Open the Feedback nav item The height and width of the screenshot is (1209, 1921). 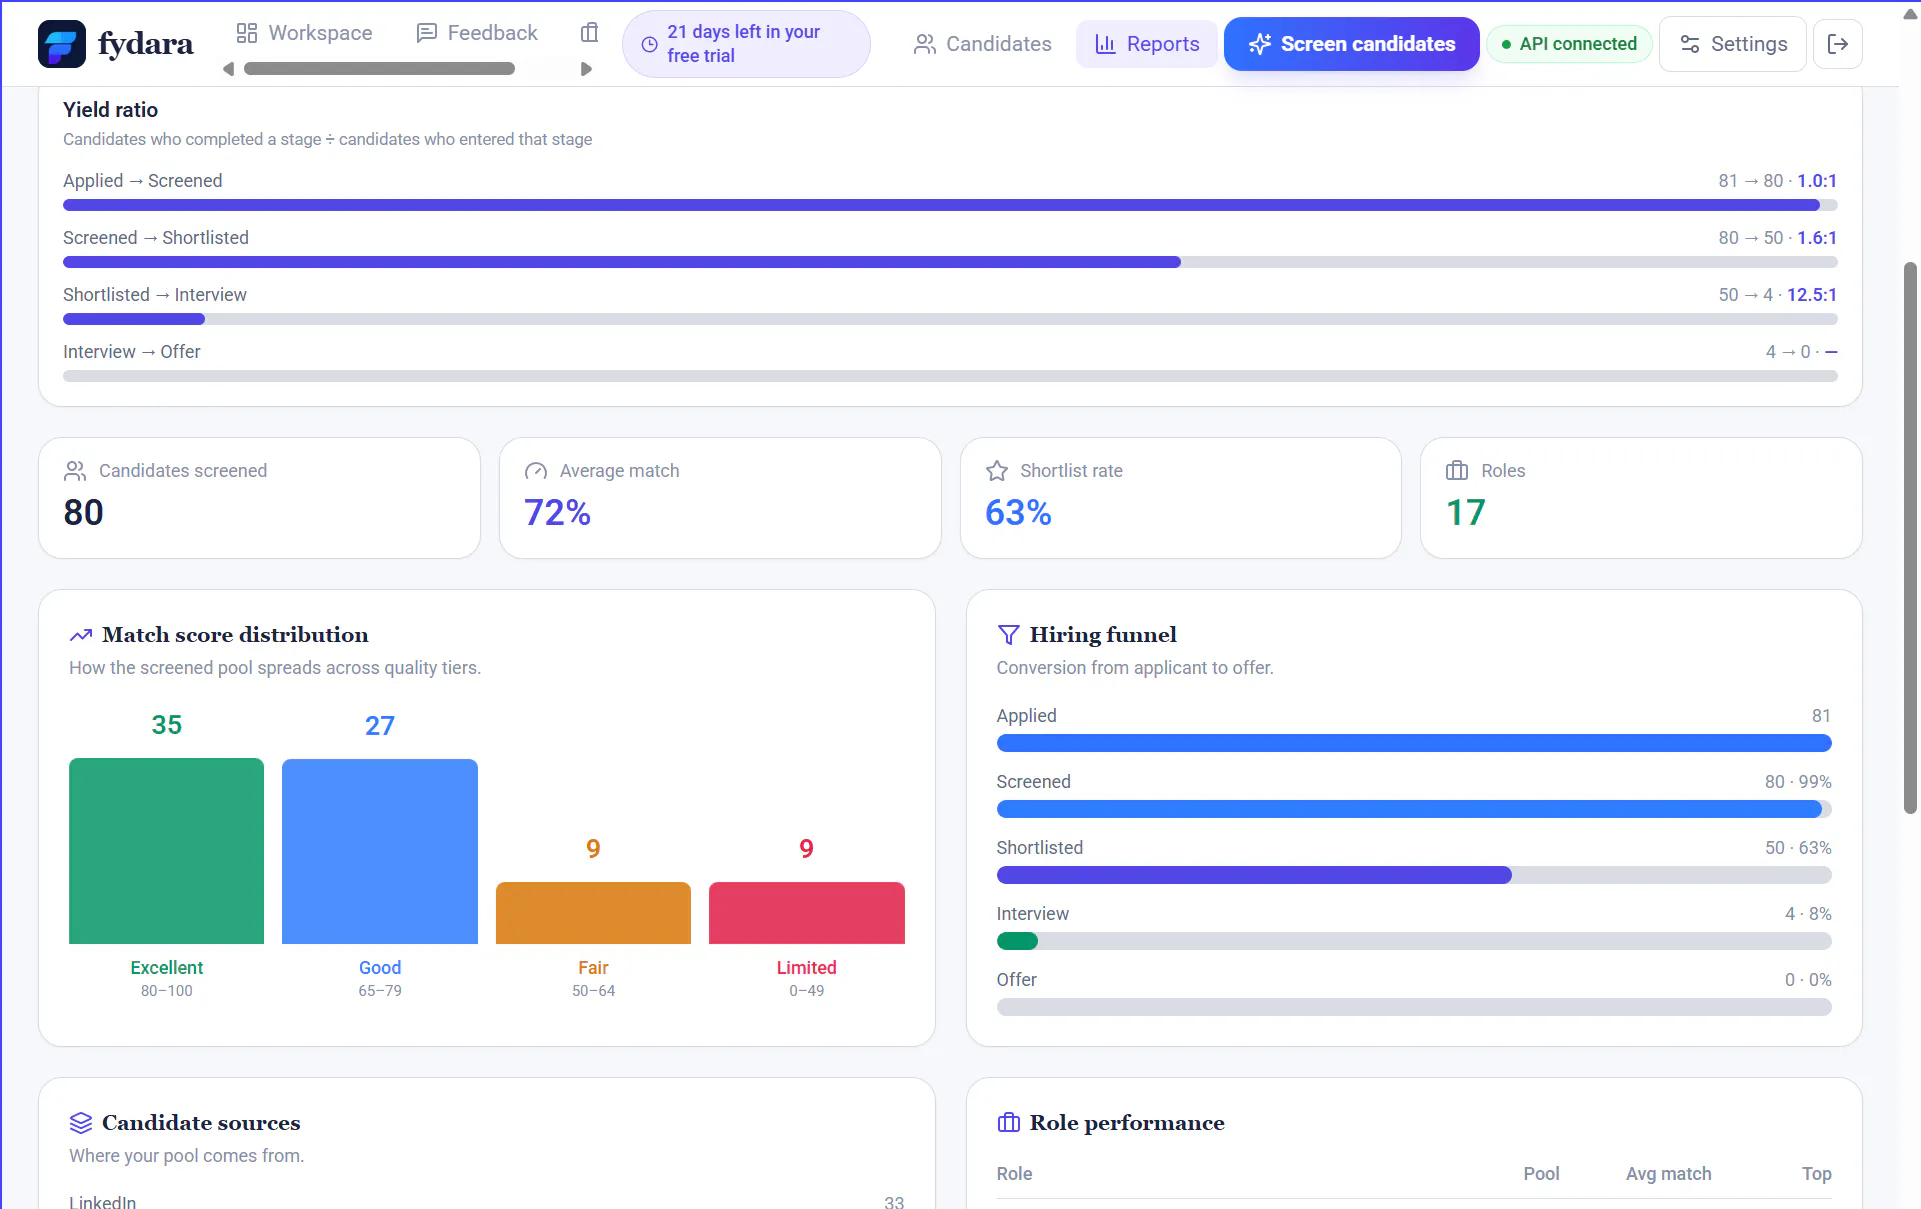(477, 33)
